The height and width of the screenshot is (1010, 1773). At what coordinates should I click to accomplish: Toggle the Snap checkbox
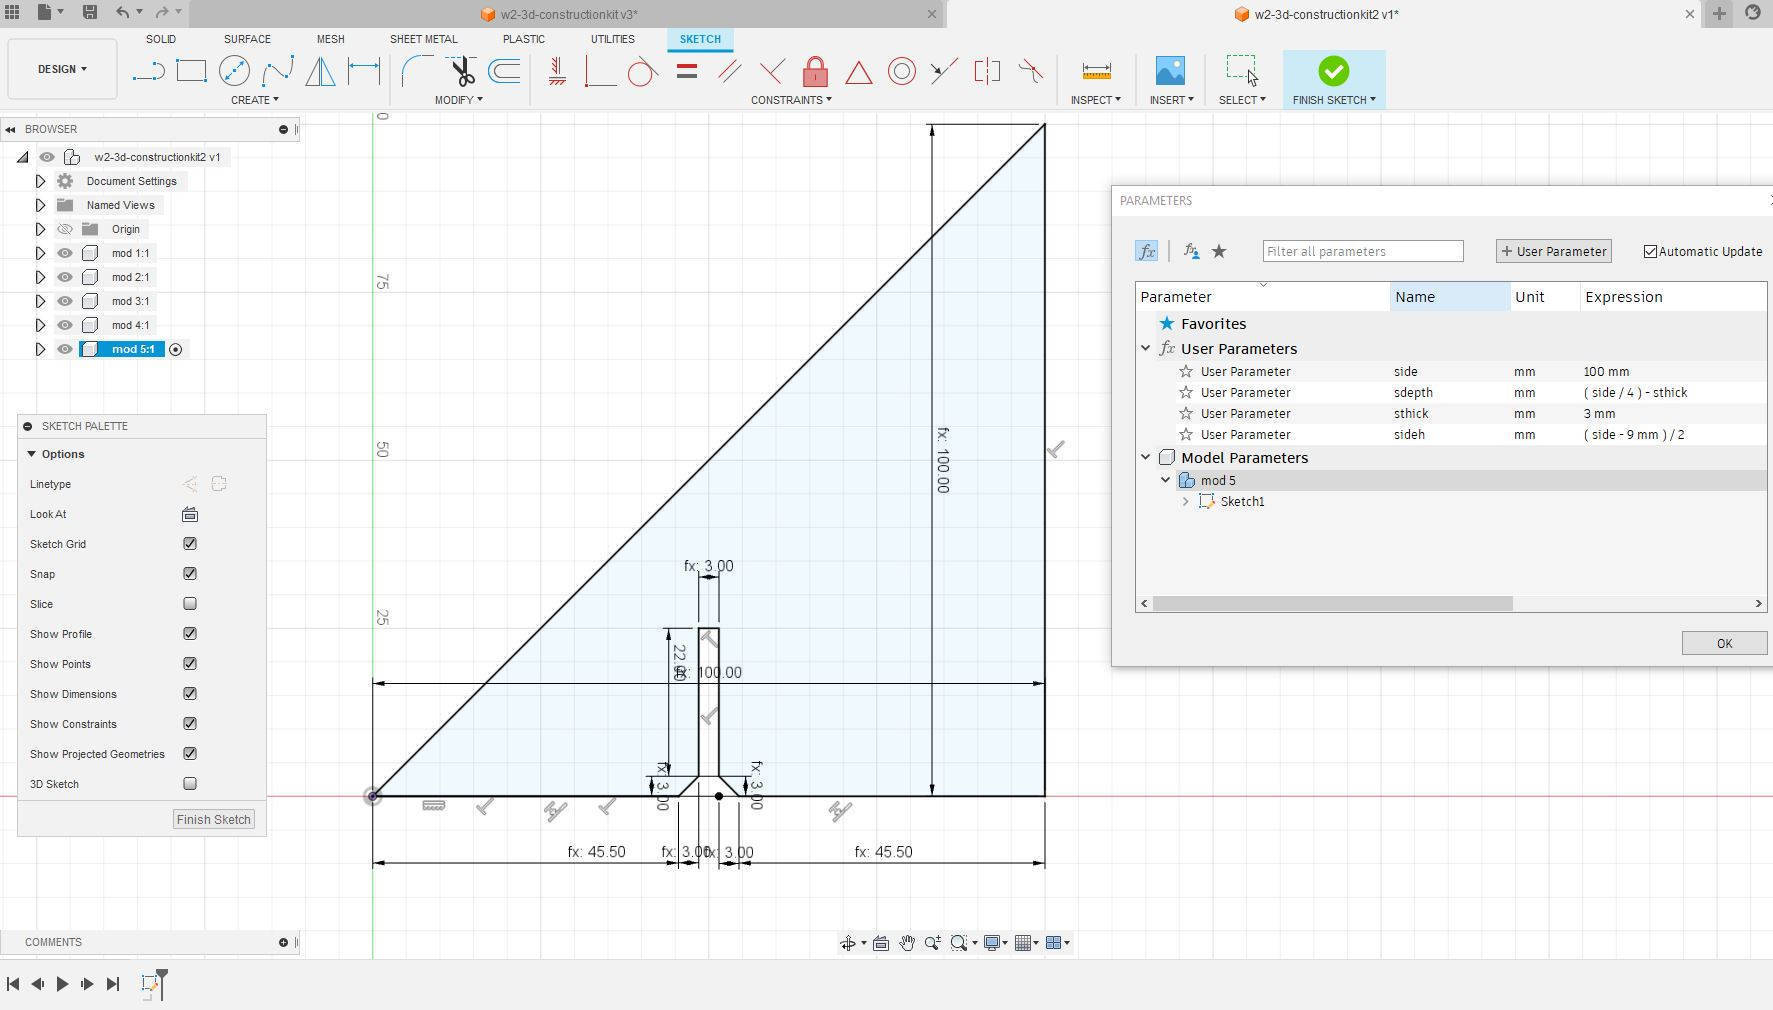point(190,574)
